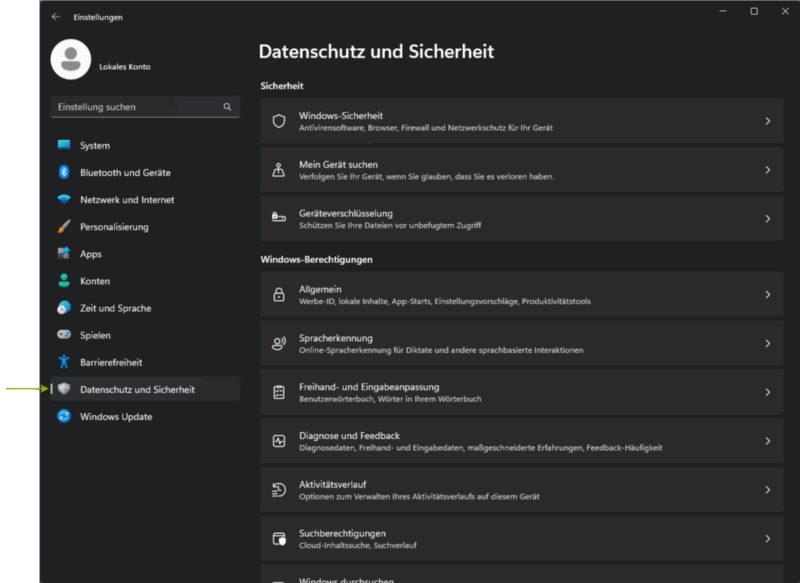Open Suchberechtigungen via its right chevron
Image resolution: width=800 pixels, height=583 pixels.
tap(767, 539)
